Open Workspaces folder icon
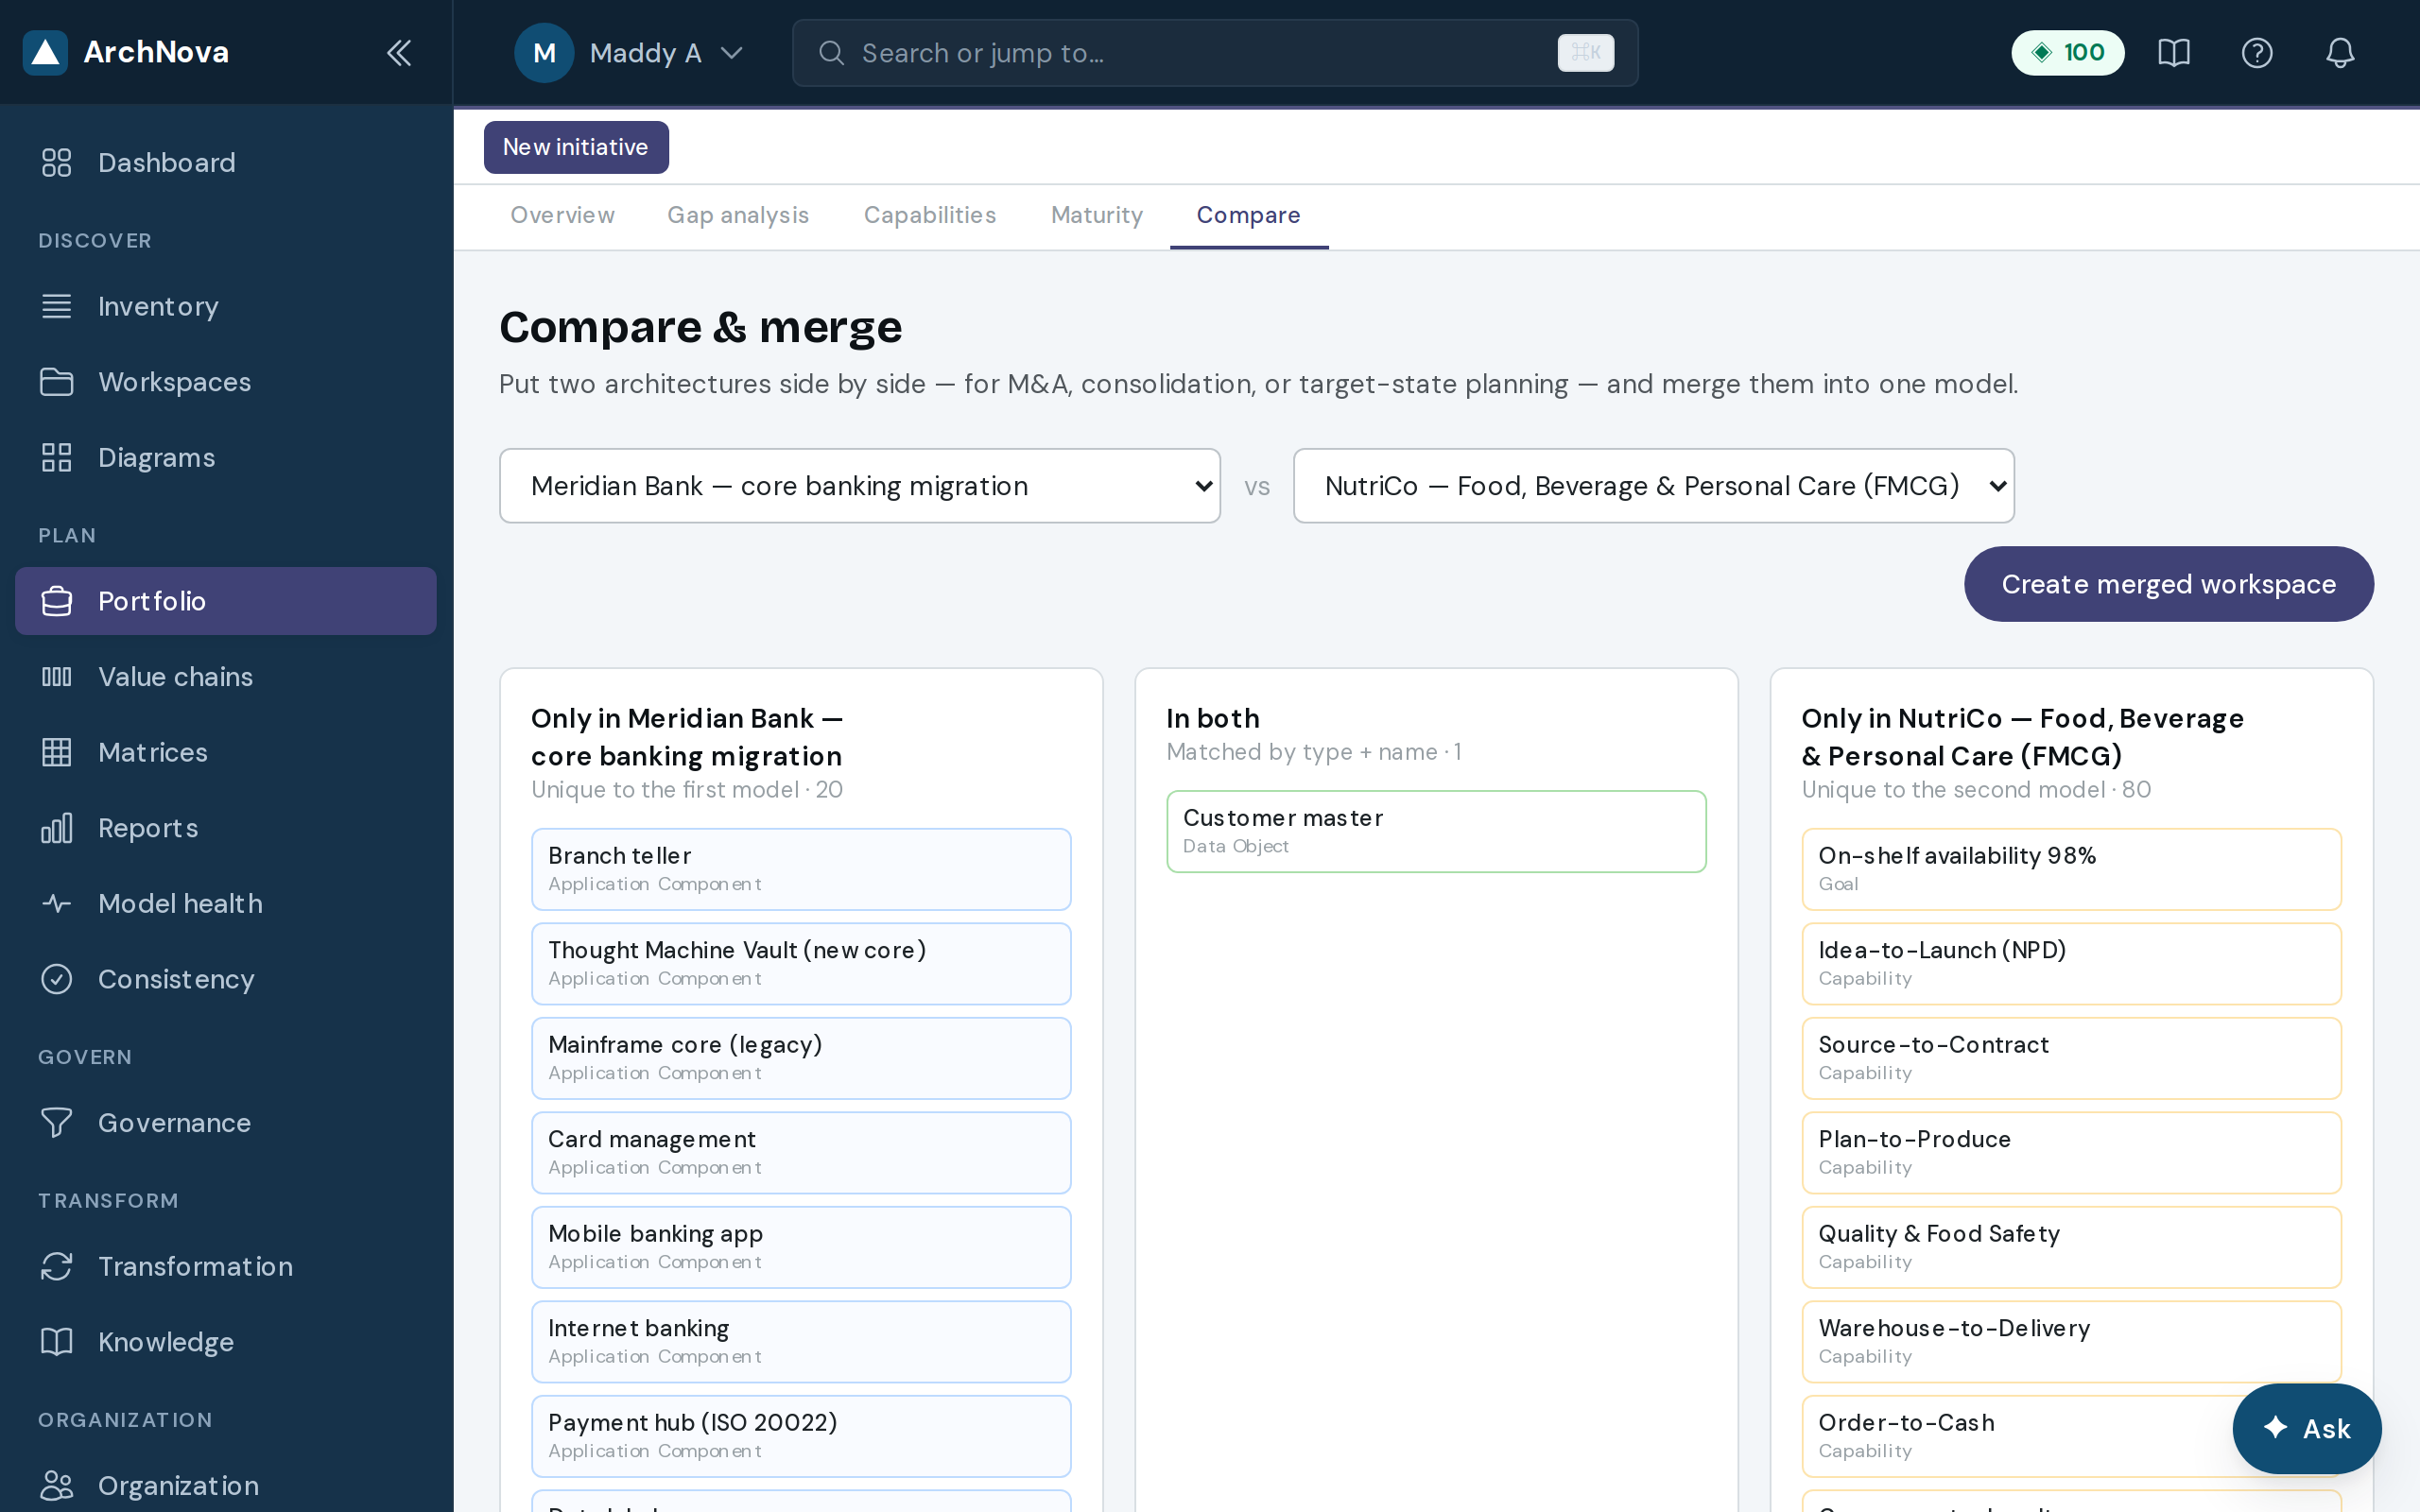Image resolution: width=2420 pixels, height=1512 pixels. tap(57, 382)
